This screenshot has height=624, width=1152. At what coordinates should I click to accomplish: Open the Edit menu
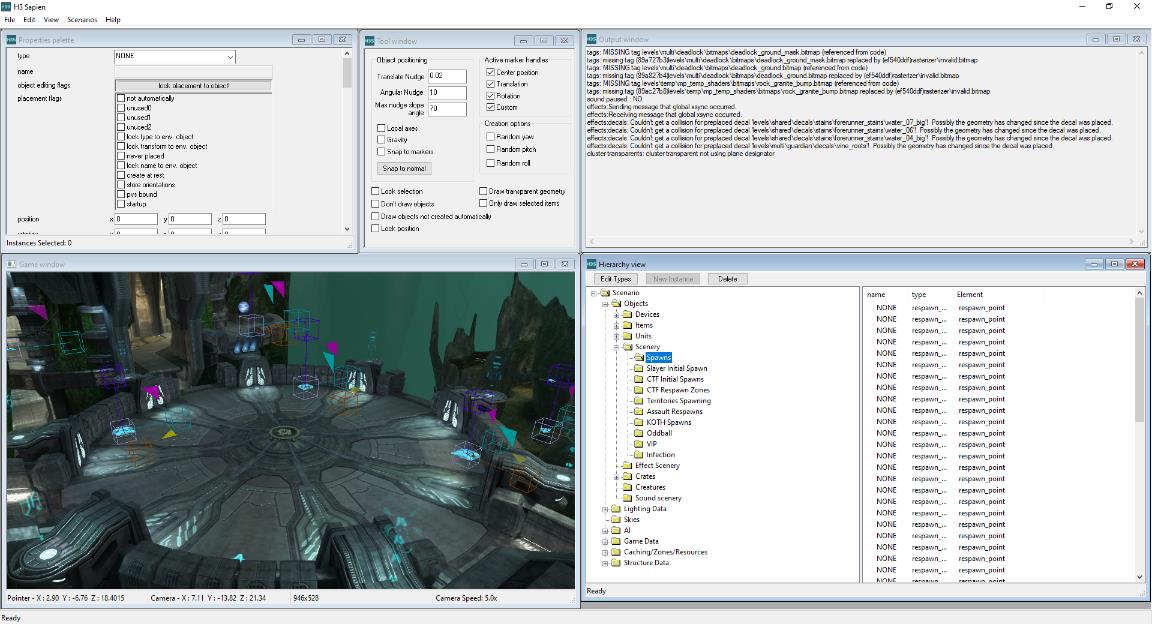click(x=29, y=20)
